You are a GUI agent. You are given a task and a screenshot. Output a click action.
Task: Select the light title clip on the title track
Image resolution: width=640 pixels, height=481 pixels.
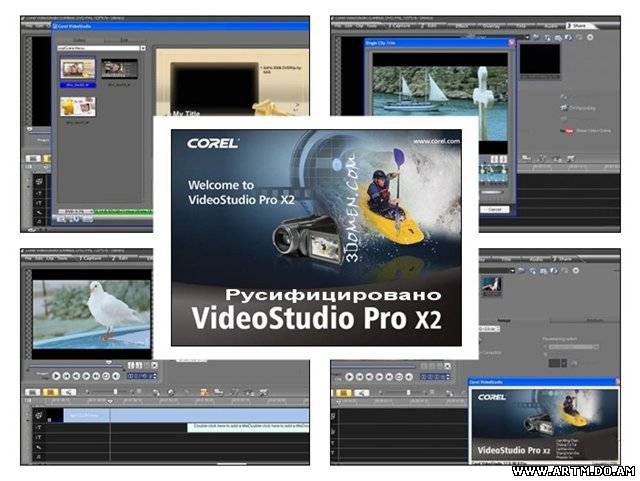(248, 427)
